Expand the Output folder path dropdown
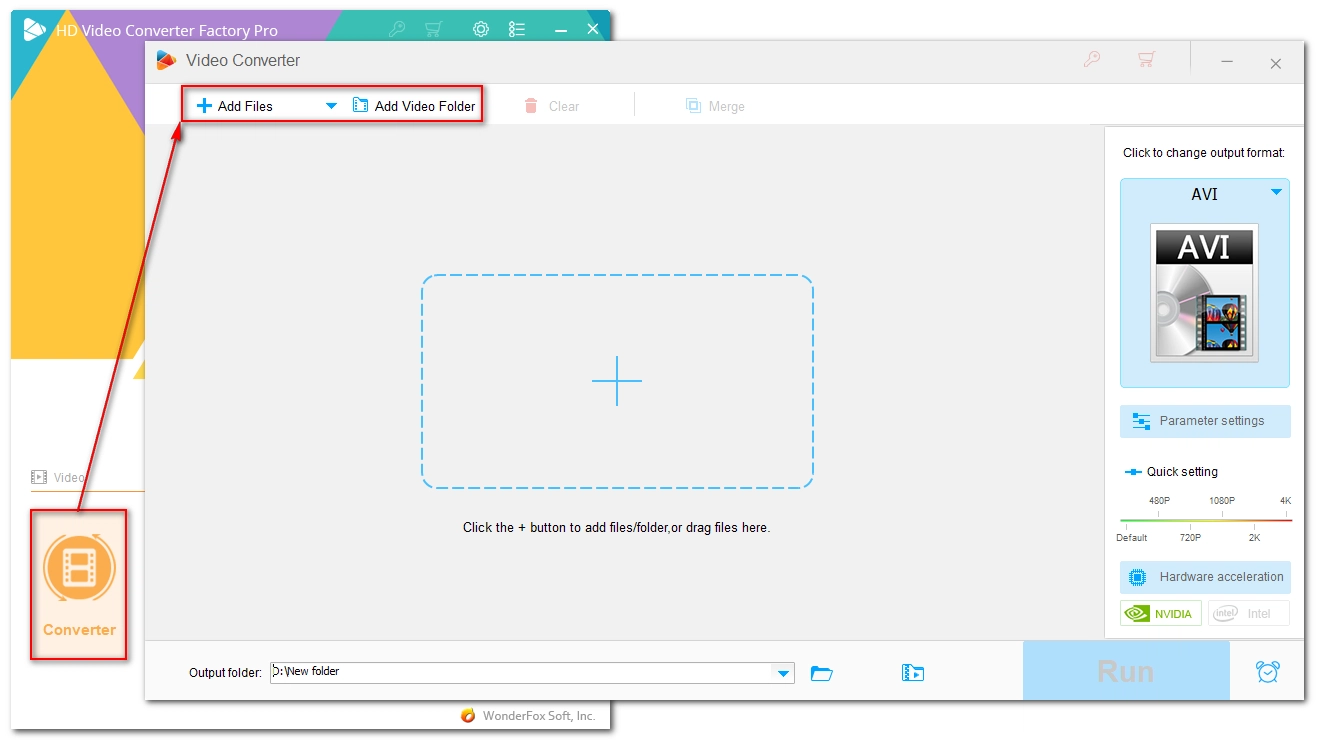The image size is (1320, 740). click(x=784, y=673)
